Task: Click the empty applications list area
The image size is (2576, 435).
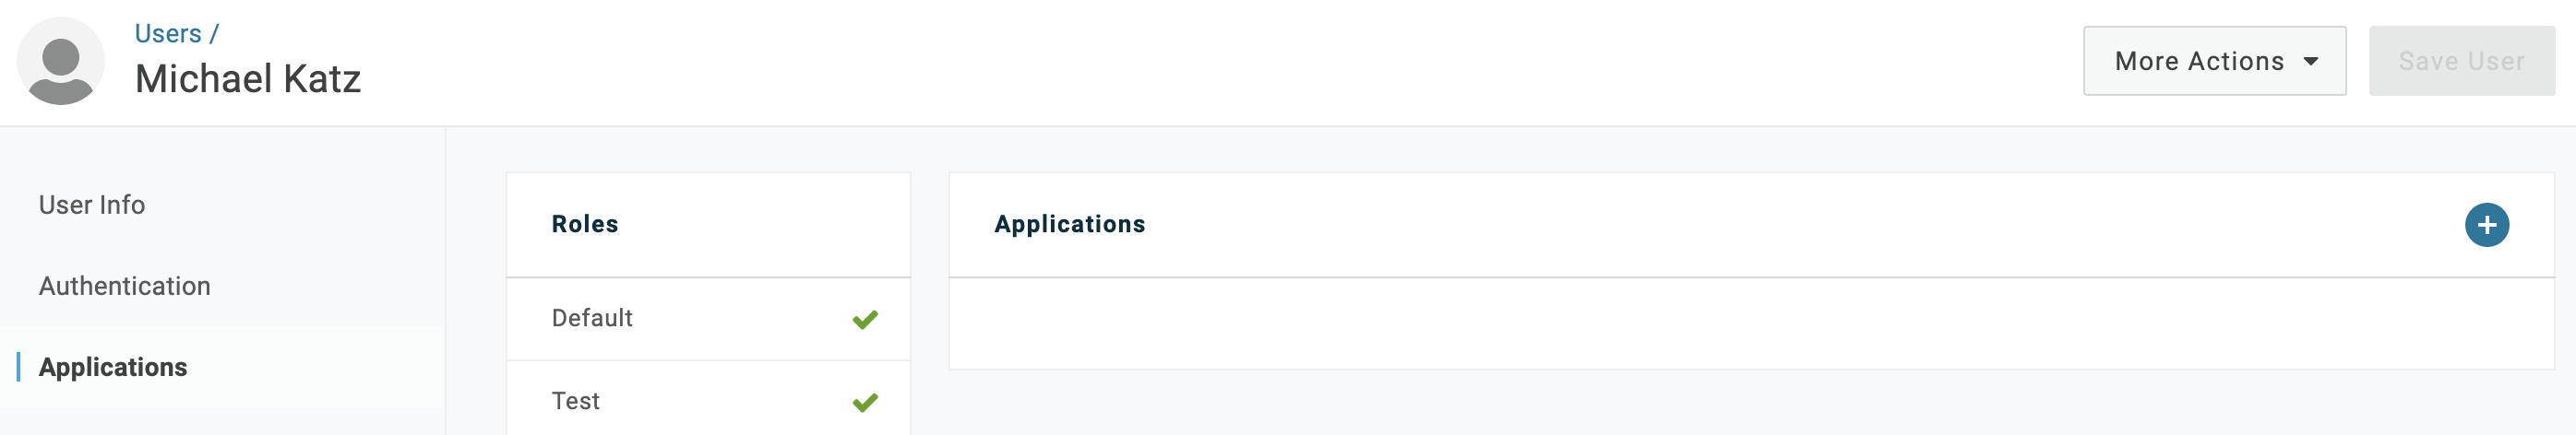Action: point(1751,324)
